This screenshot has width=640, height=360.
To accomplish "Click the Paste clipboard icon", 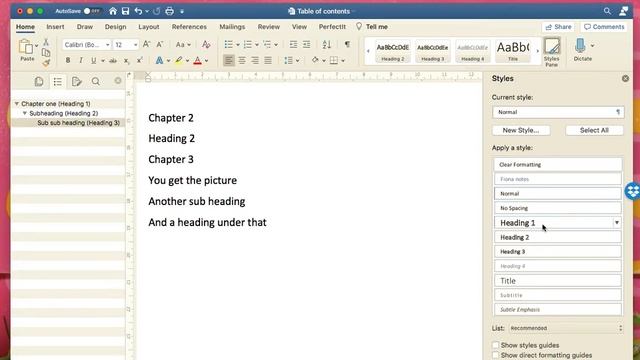I will [x=27, y=47].
